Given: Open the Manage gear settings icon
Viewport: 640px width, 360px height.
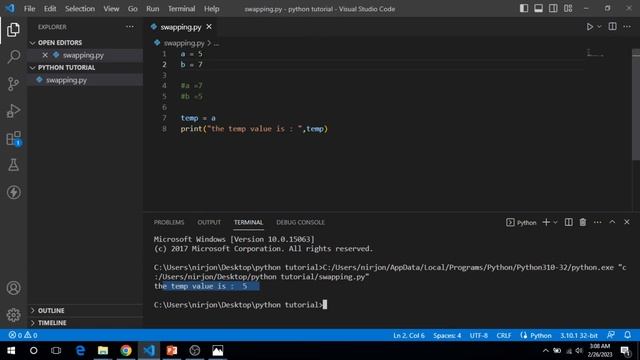Looking at the screenshot, I should click(13, 315).
